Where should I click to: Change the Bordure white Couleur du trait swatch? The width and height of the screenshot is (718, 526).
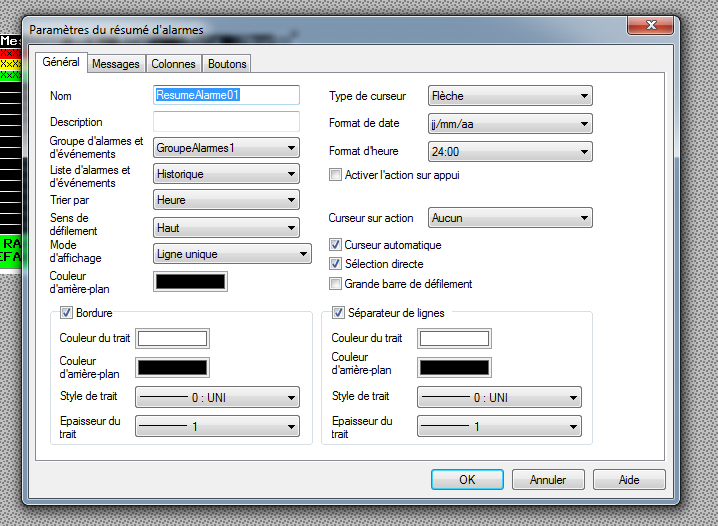point(172,338)
